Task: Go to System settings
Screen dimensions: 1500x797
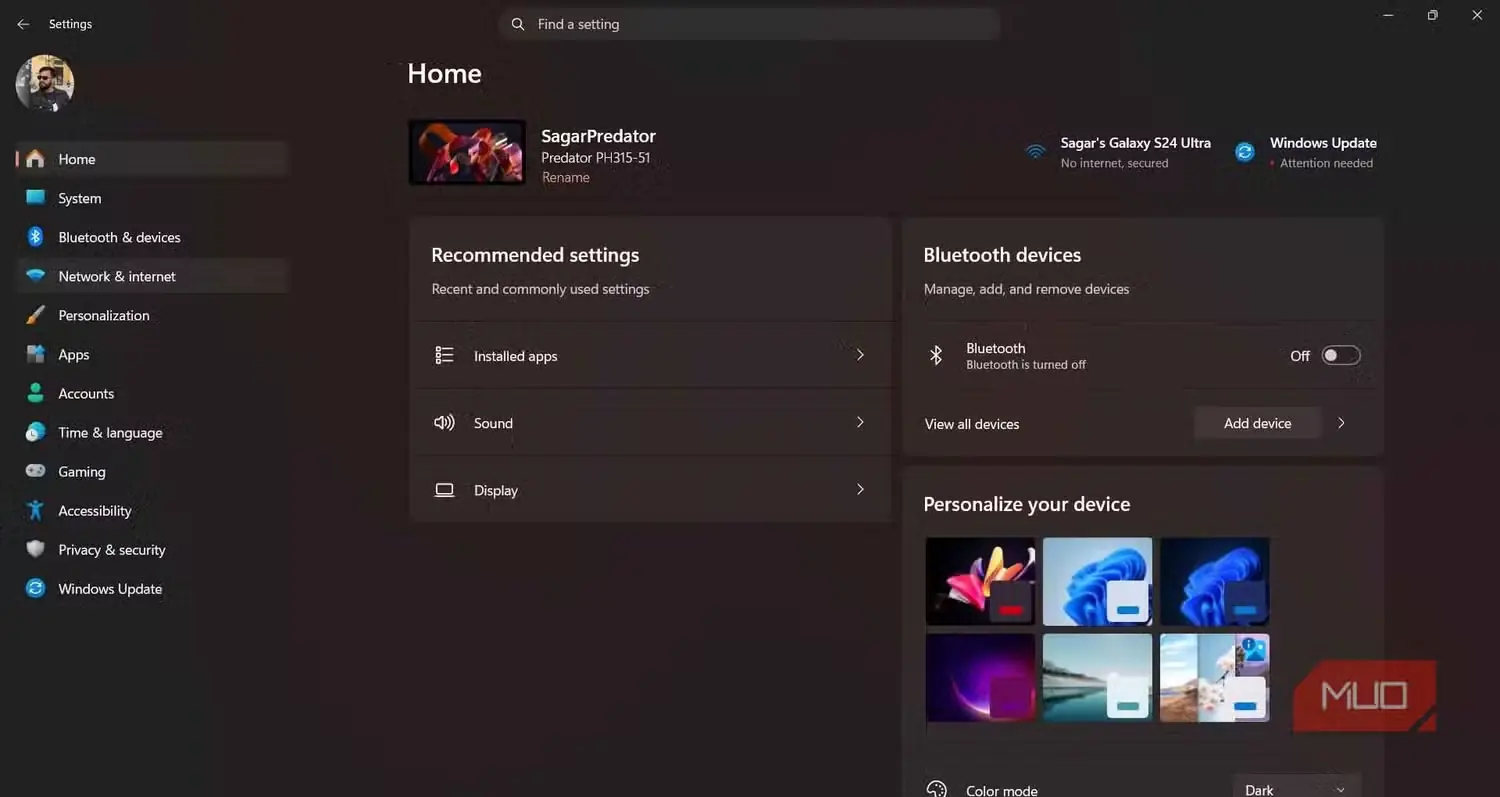Action: [x=152, y=198]
